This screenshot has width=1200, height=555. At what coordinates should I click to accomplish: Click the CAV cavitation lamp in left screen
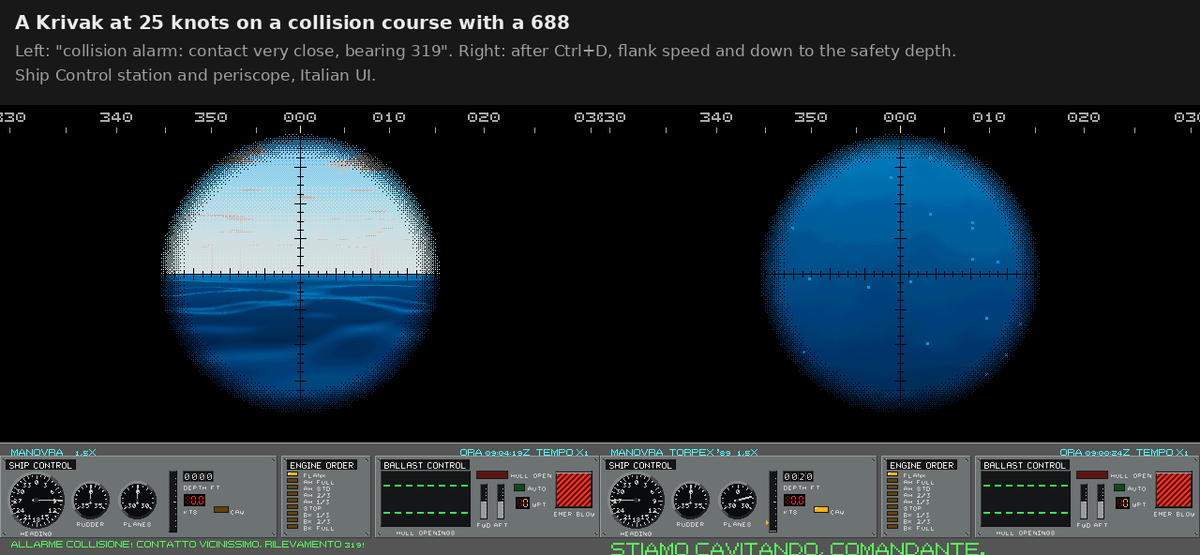[221, 509]
